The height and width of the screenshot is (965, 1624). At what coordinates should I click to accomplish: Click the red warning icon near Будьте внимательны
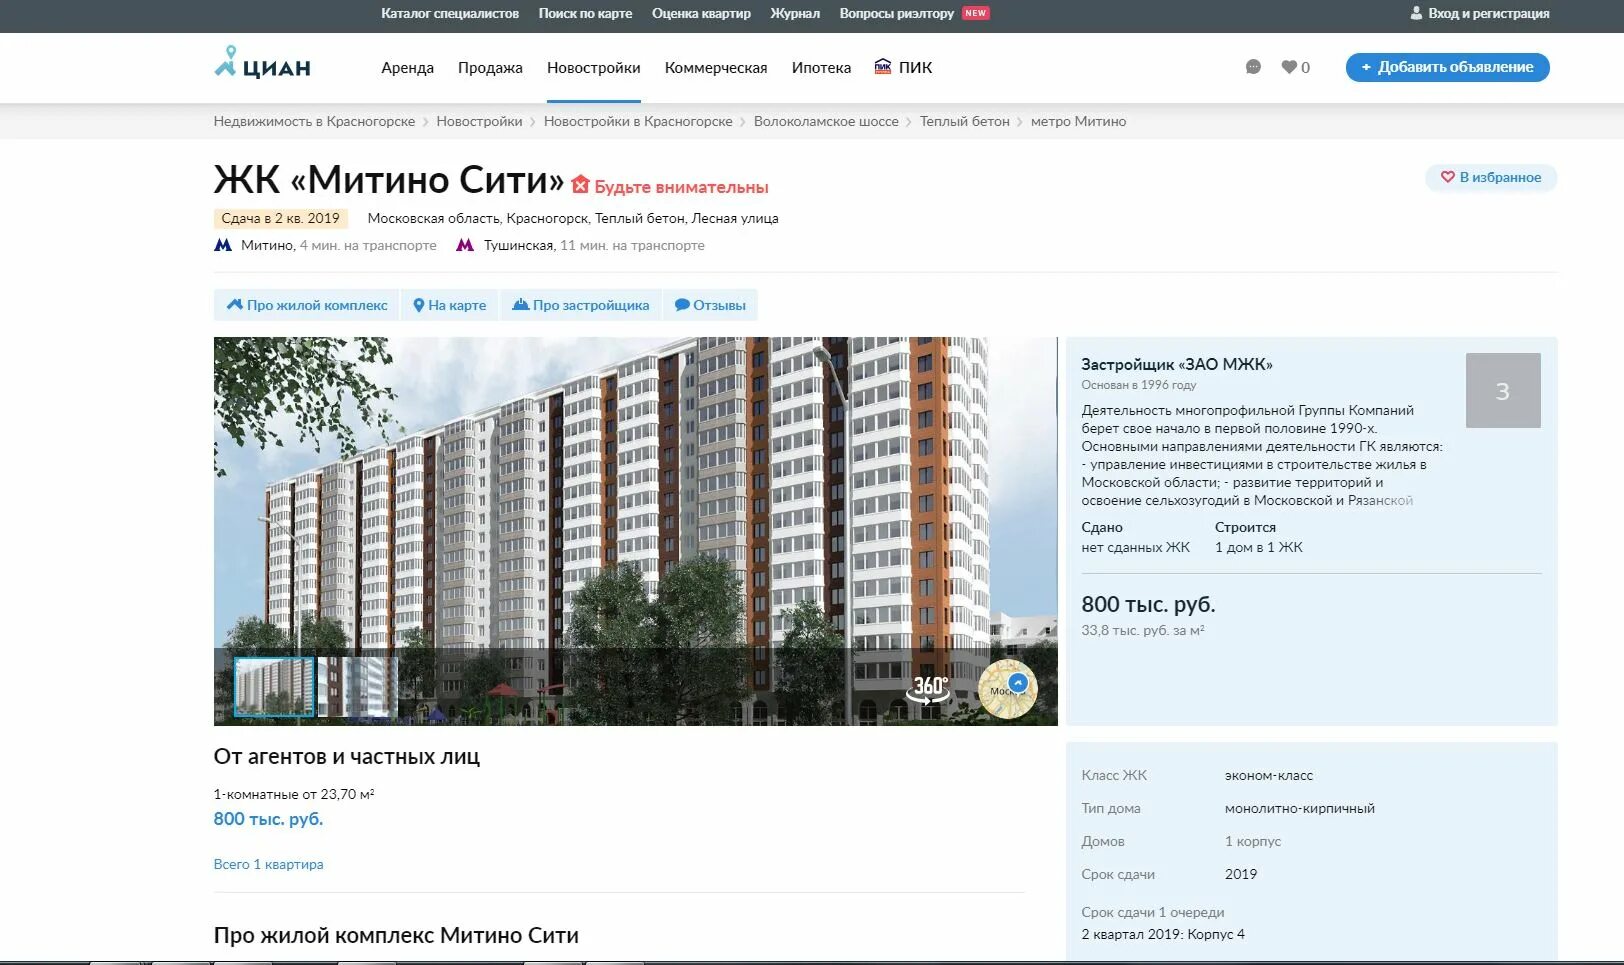(x=580, y=186)
